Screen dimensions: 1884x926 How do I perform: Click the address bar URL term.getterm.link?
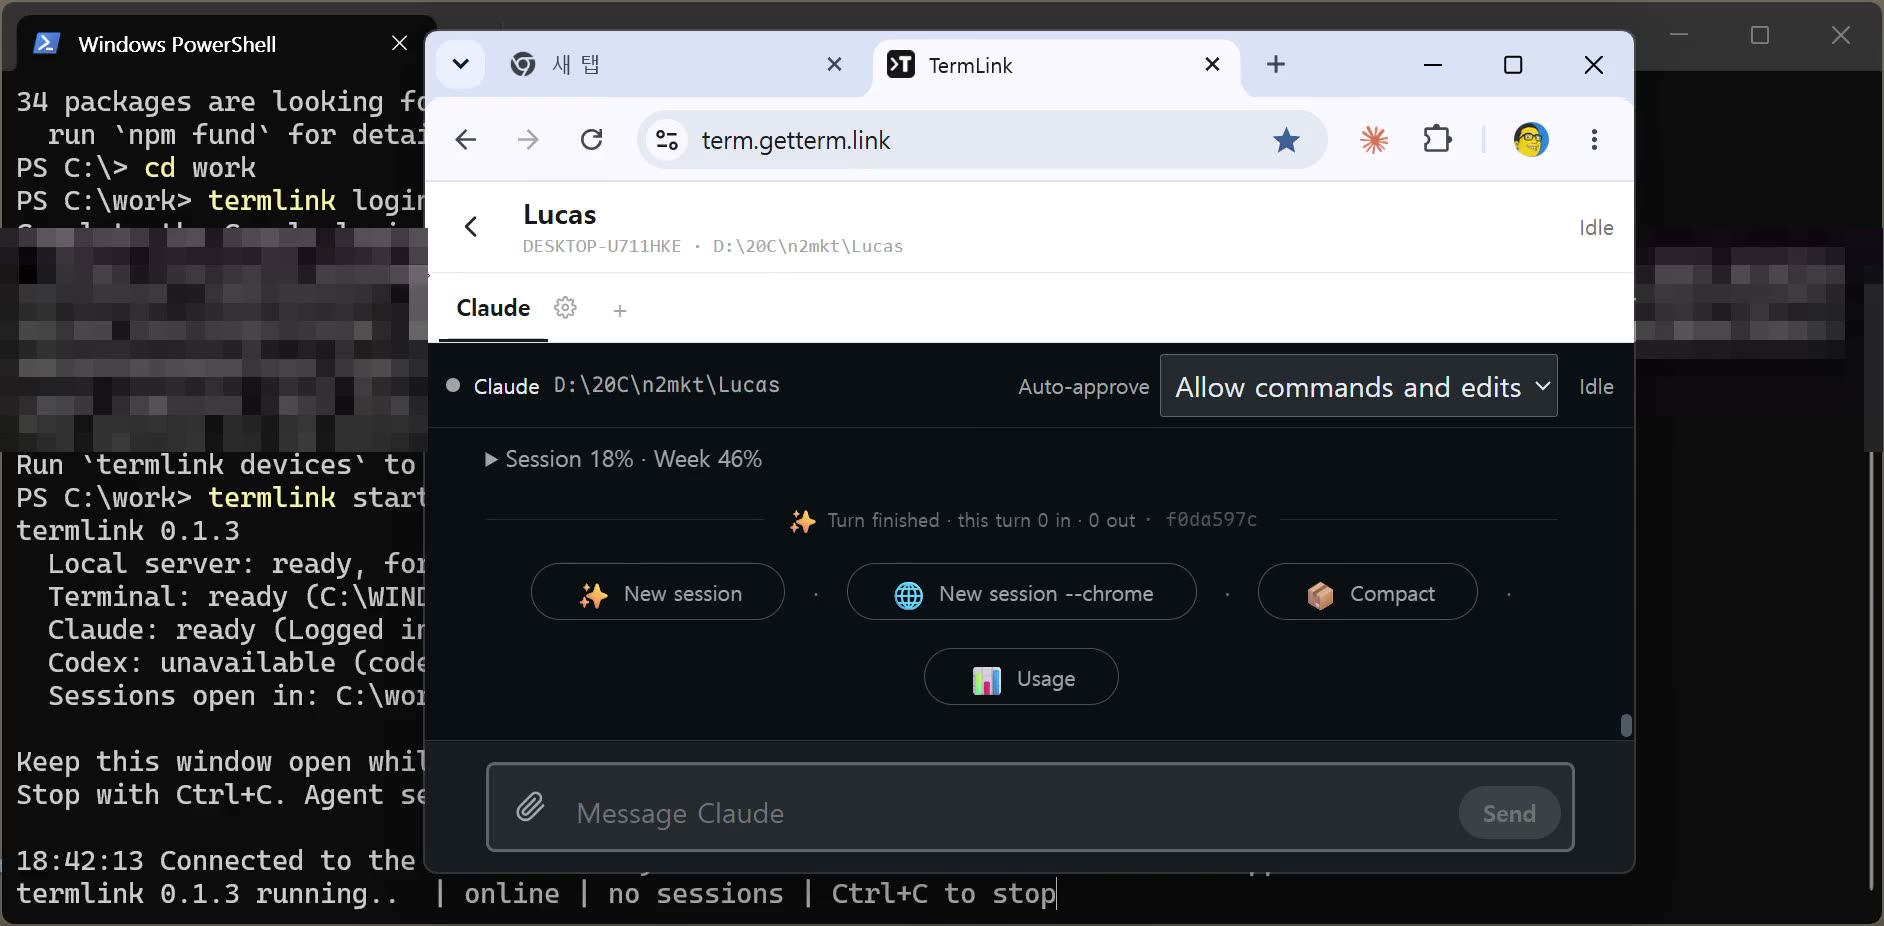(796, 140)
